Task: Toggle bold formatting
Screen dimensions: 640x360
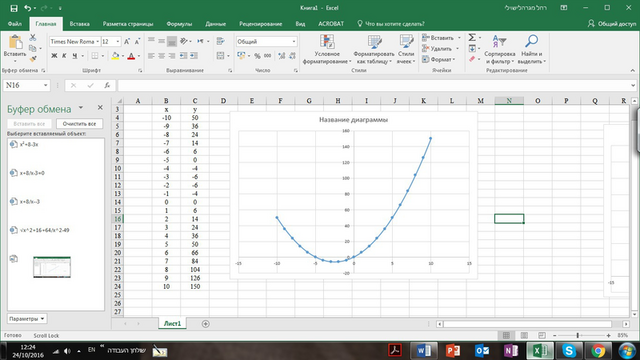Action: tap(54, 56)
